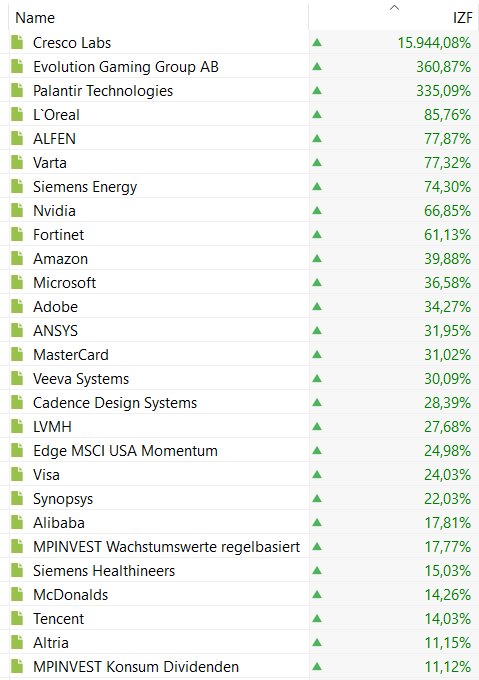Click the file icon next to LVMH
Screen dimensions: 479x680
tap(17, 427)
